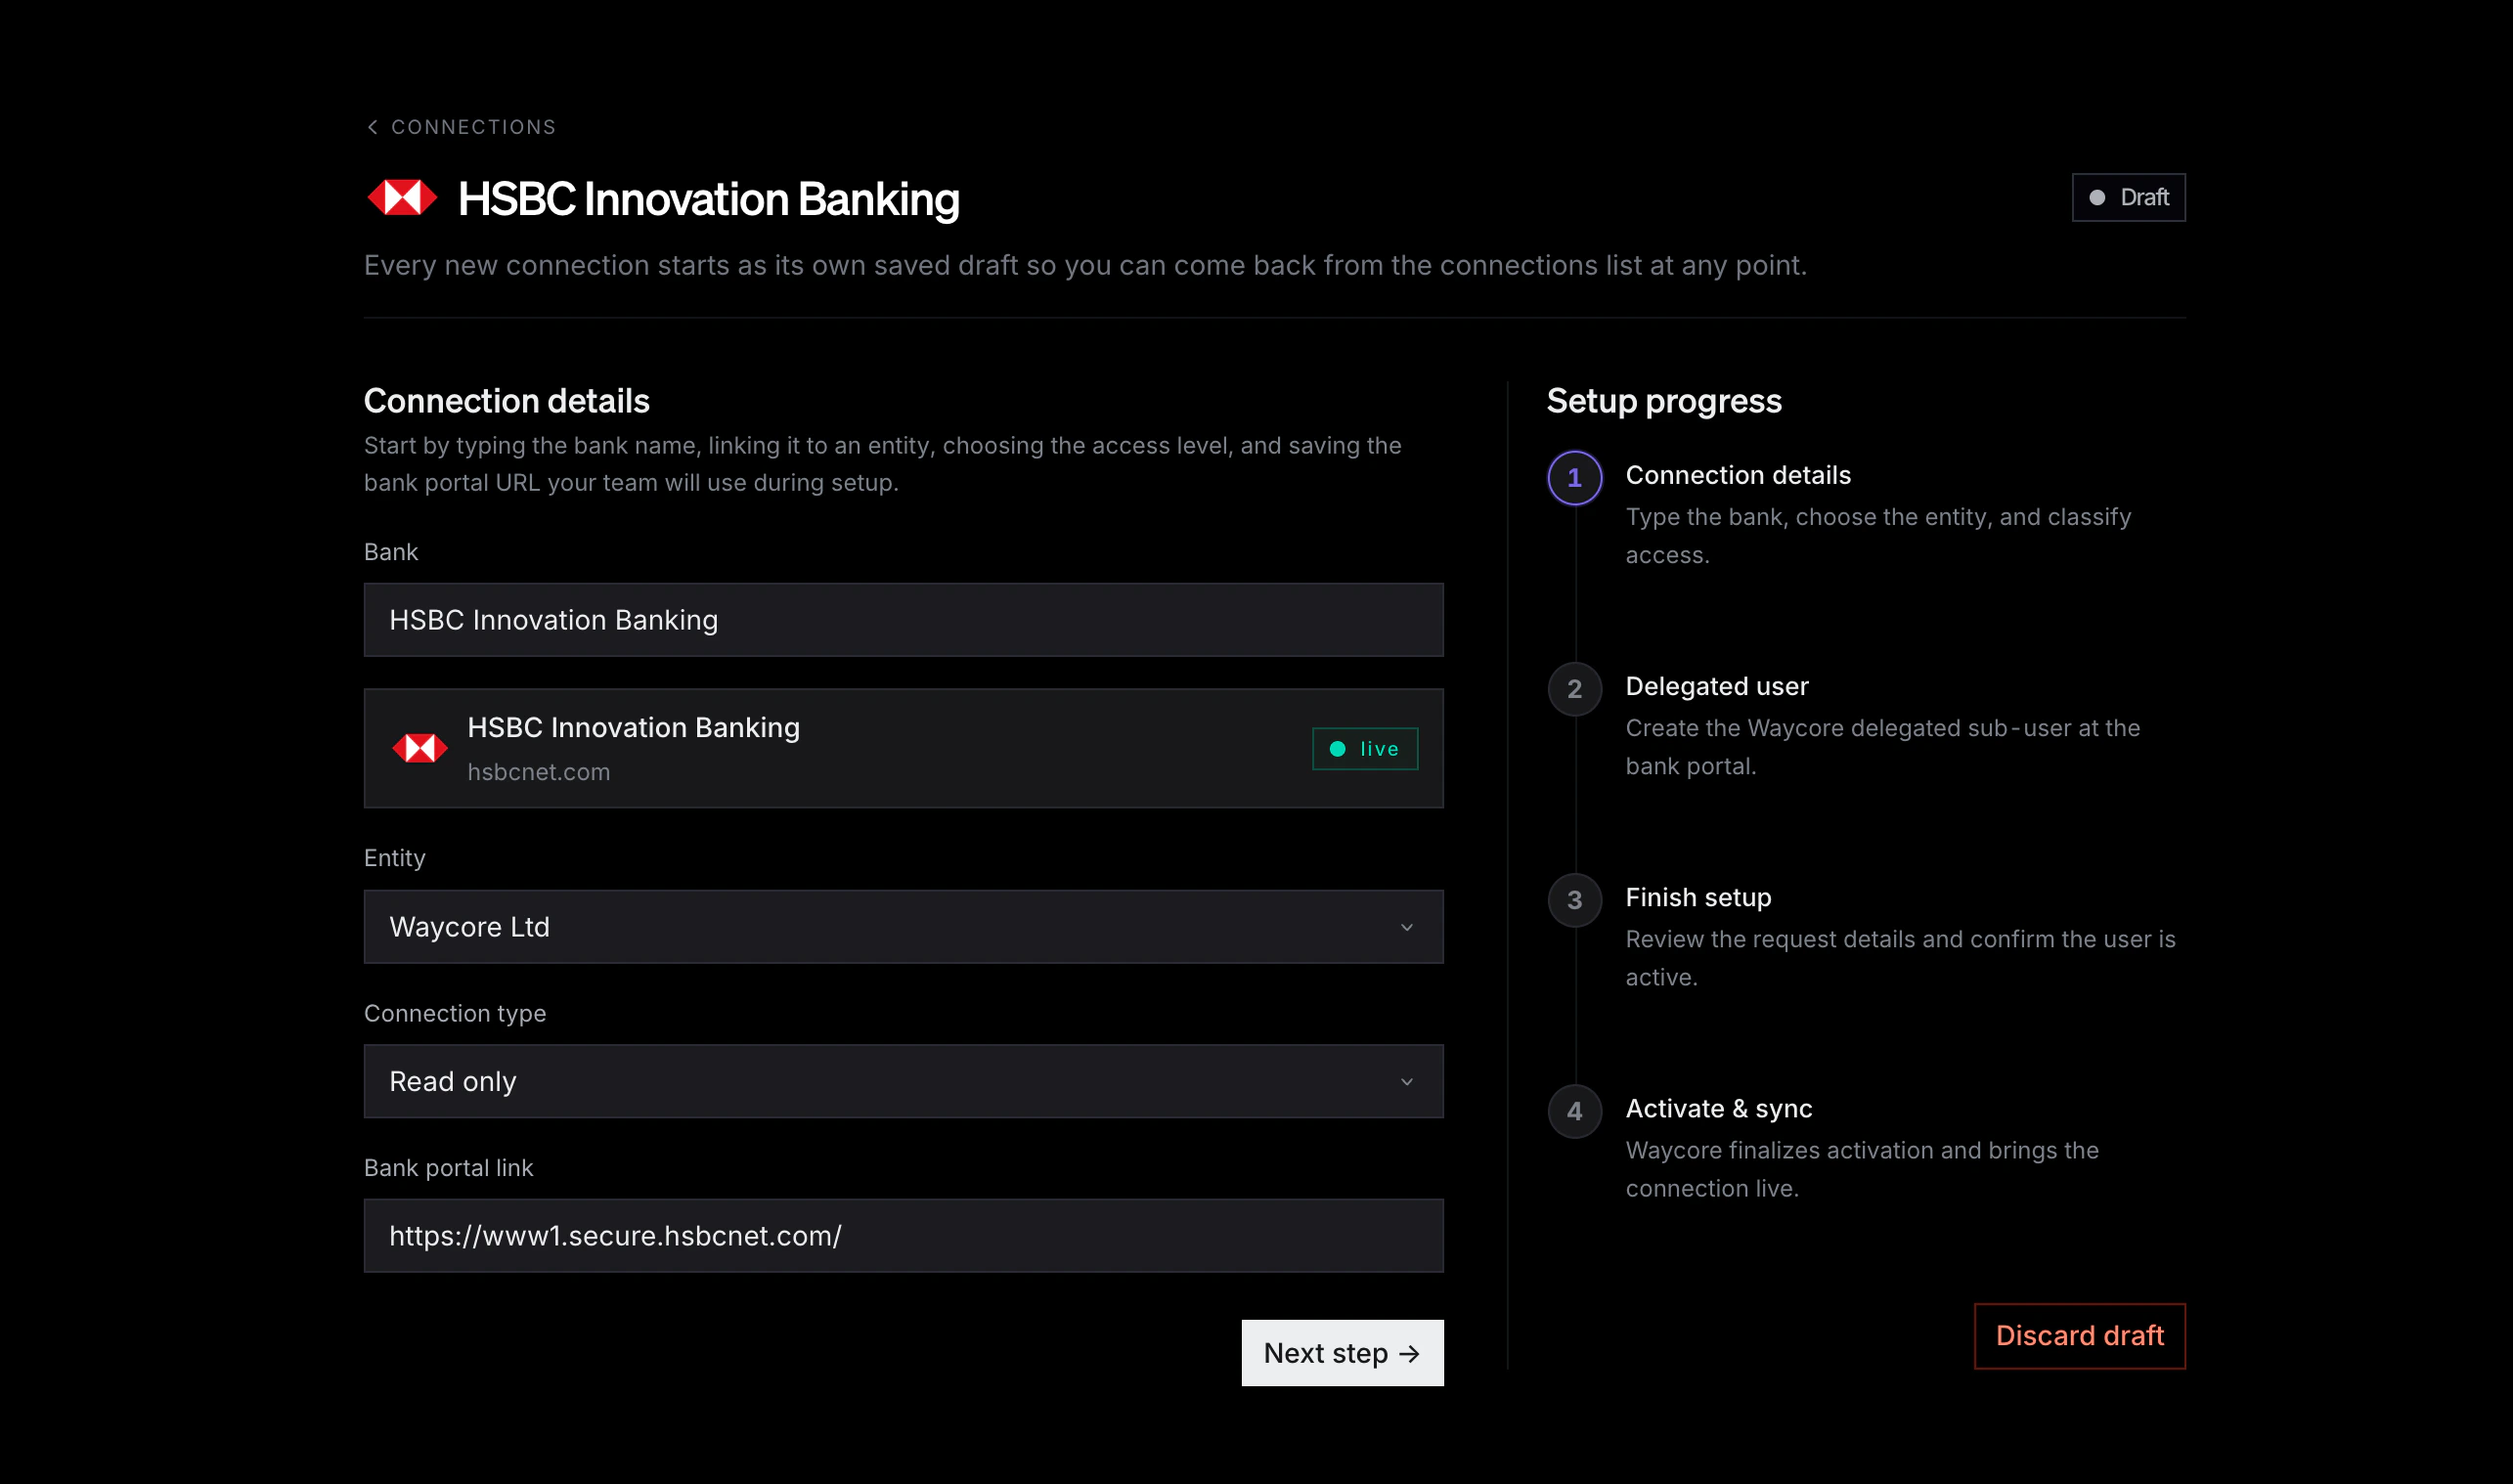Click the Connection details step title in Setup progress
The width and height of the screenshot is (2513, 1484).
click(x=1738, y=475)
